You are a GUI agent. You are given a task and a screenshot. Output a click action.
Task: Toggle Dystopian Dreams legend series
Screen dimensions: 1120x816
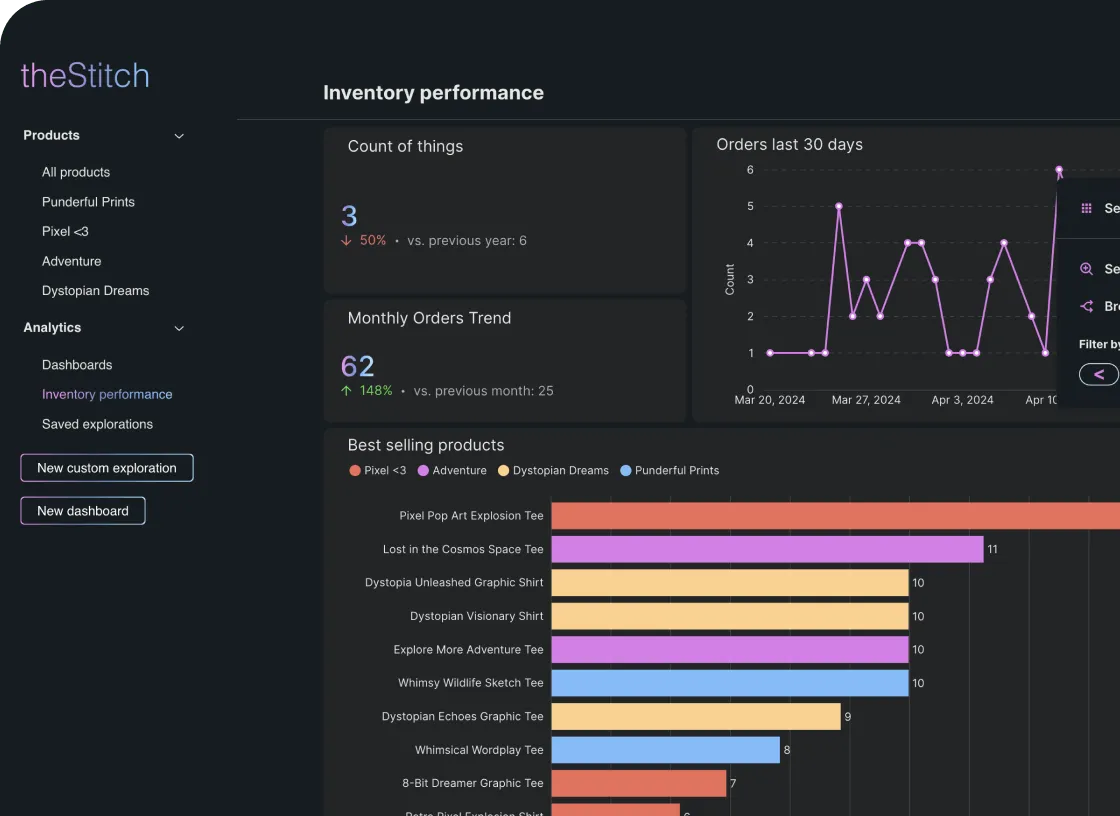553,470
